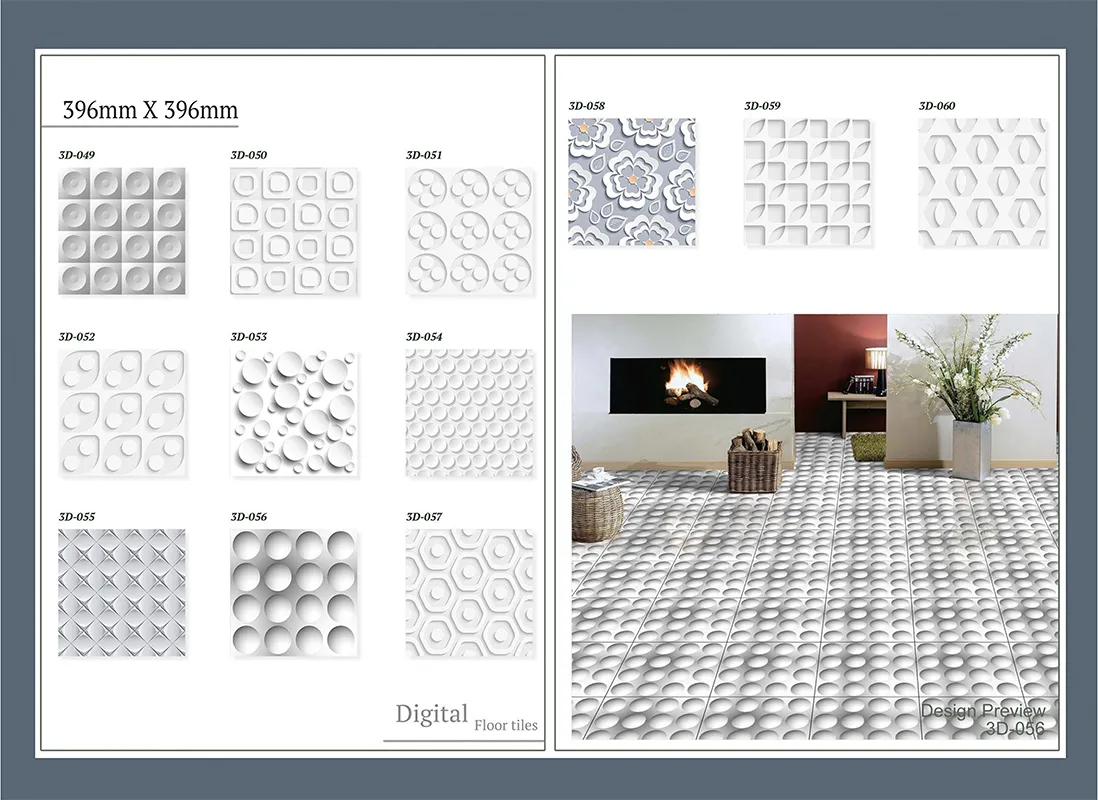Click the Design Preview 3D-056 caption
This screenshot has height=800, width=1098.
[x=983, y=719]
